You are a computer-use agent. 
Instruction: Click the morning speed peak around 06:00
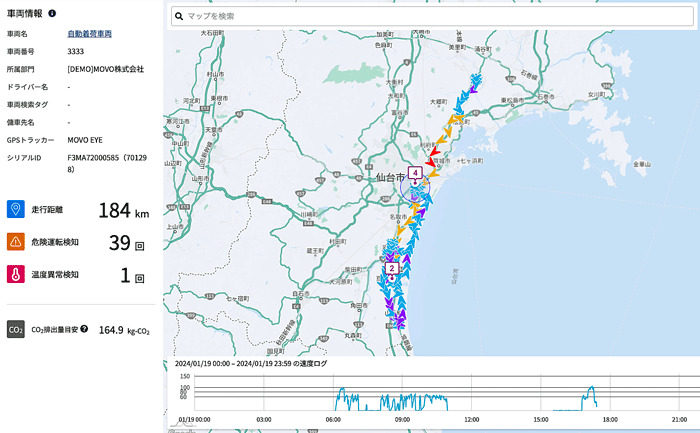pos(342,391)
